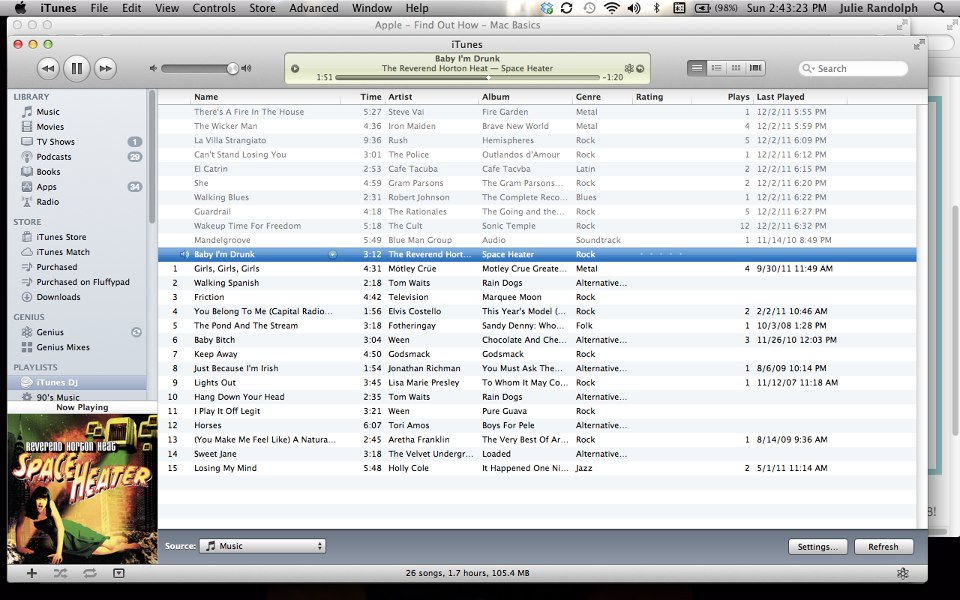Click the plus button to add a playlist
This screenshot has width=960, height=600.
[32, 573]
